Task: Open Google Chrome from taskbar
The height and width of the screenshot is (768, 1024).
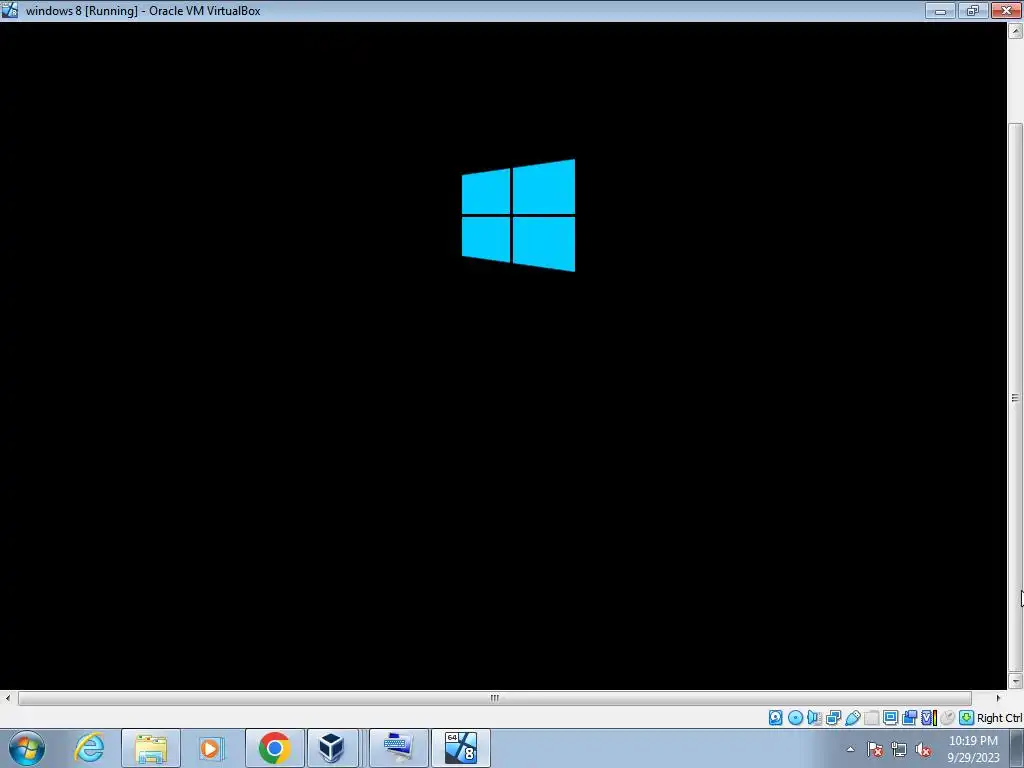Action: (274, 748)
